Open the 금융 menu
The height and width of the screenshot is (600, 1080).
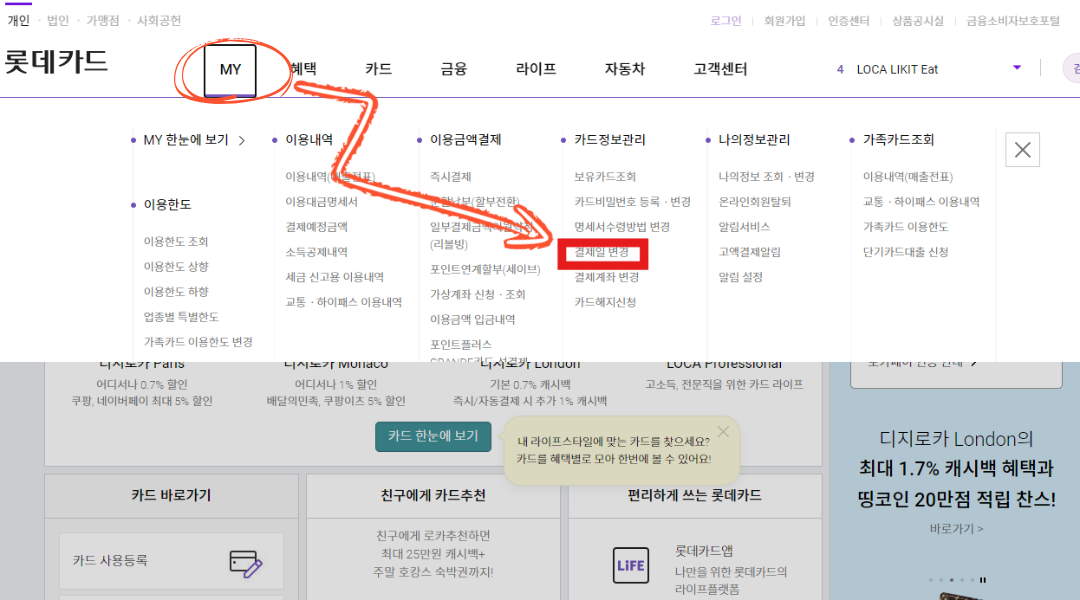click(454, 69)
